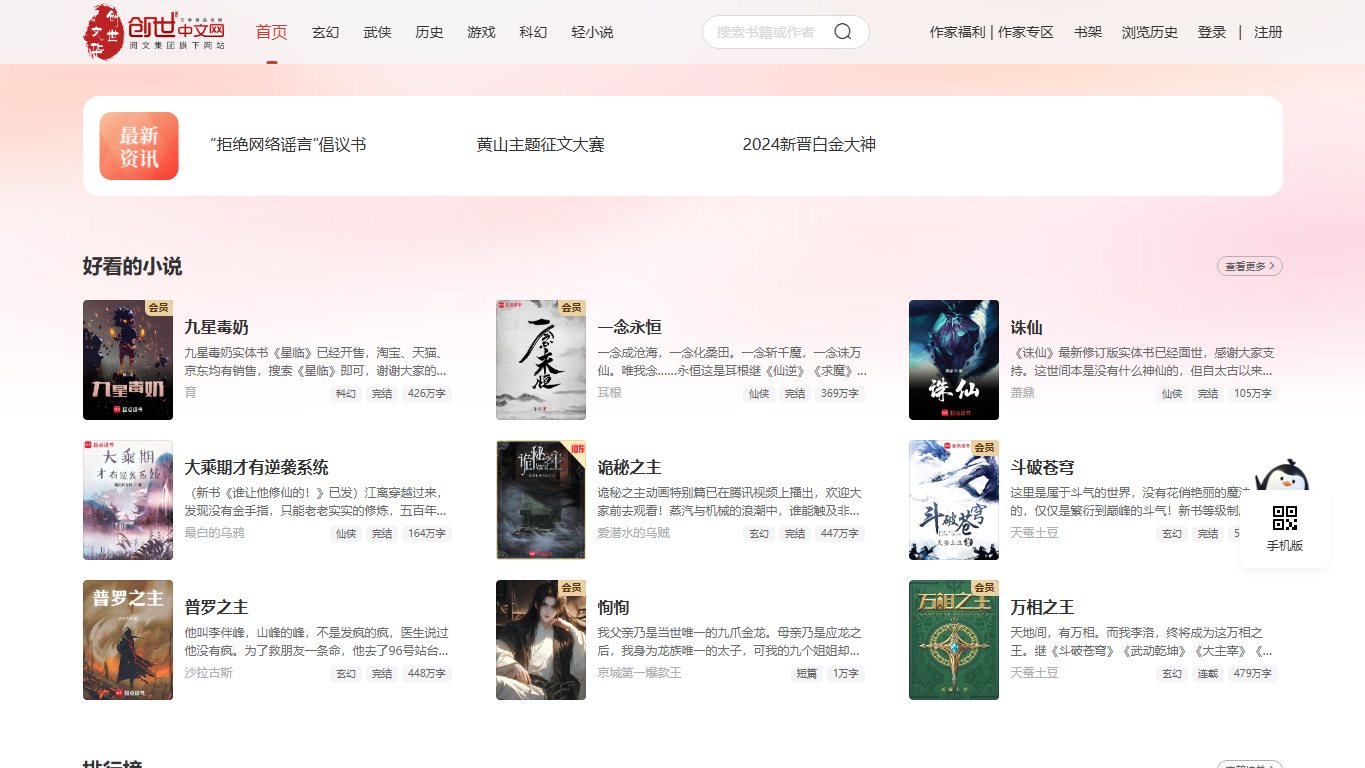
Task: Go to 书架 bookshelf
Action: point(1088,32)
